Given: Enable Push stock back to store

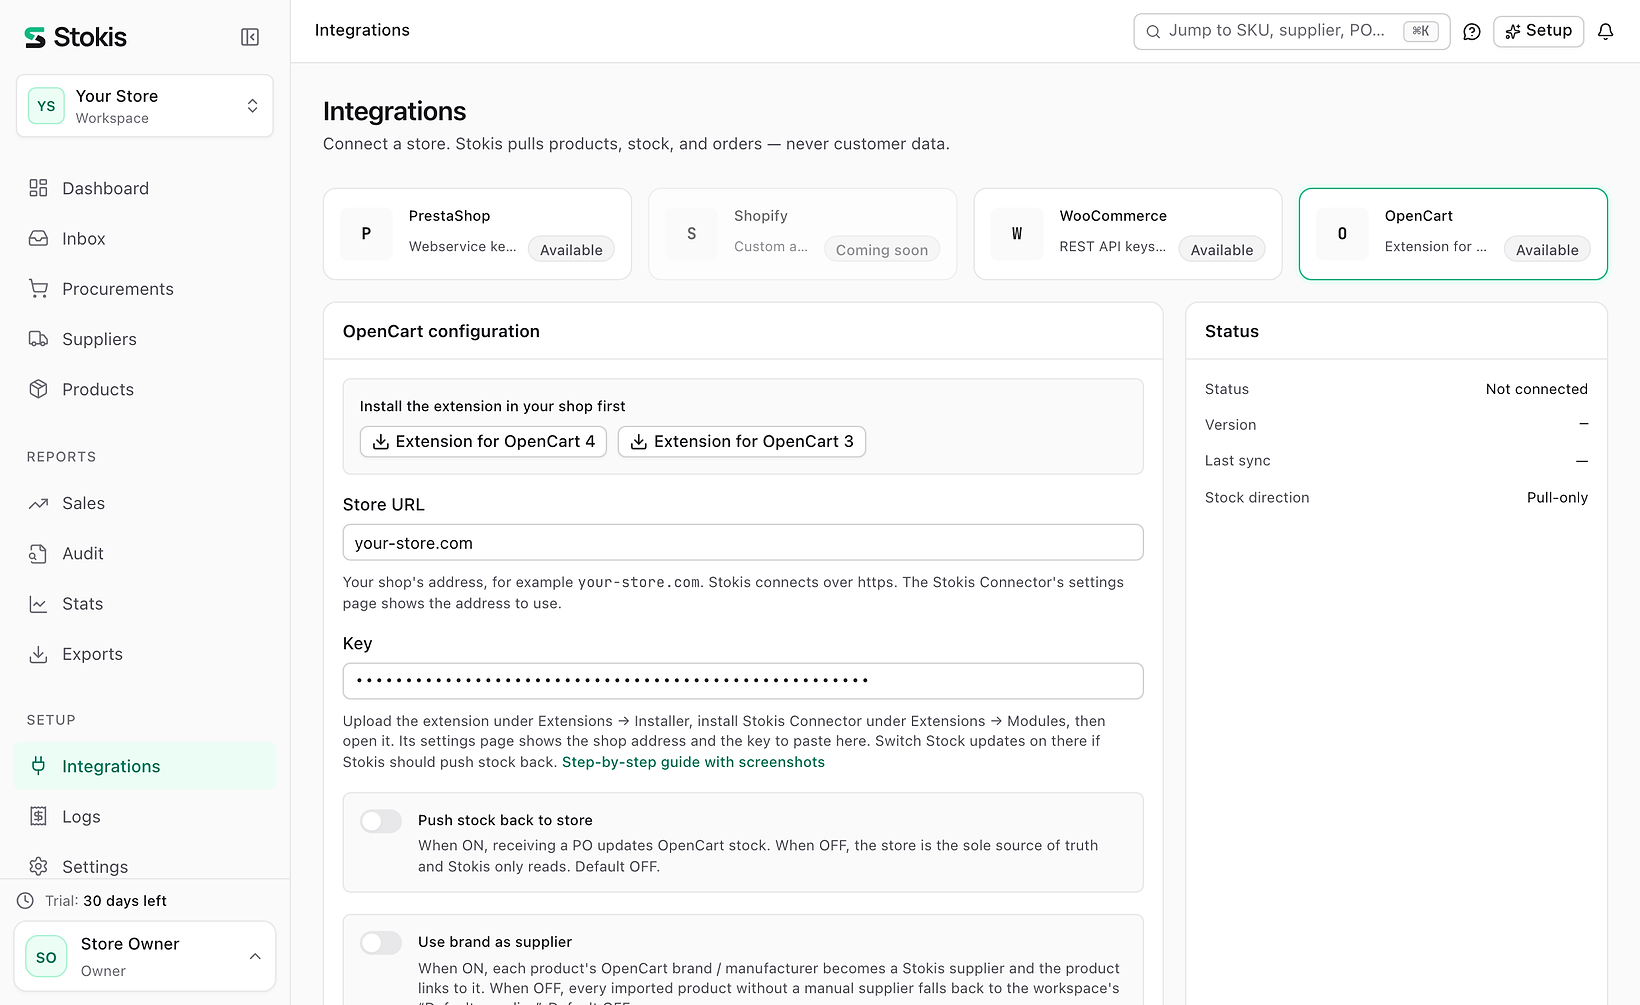Looking at the screenshot, I should [x=381, y=821].
